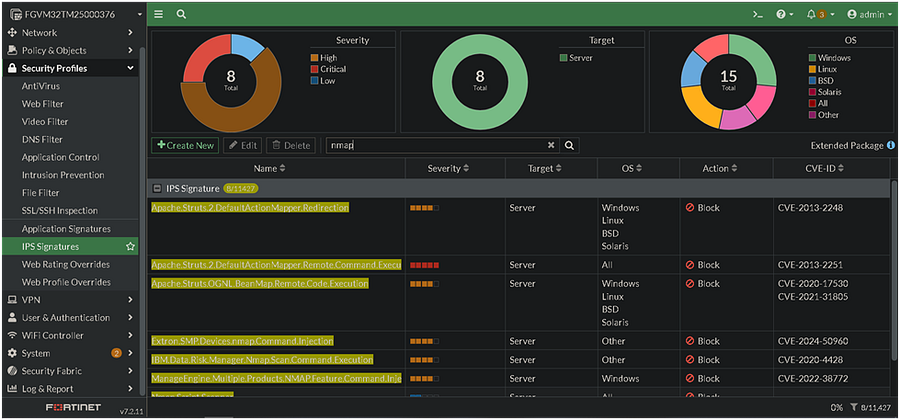
Task: Expand Policy & Objects menu
Action: 71,50
